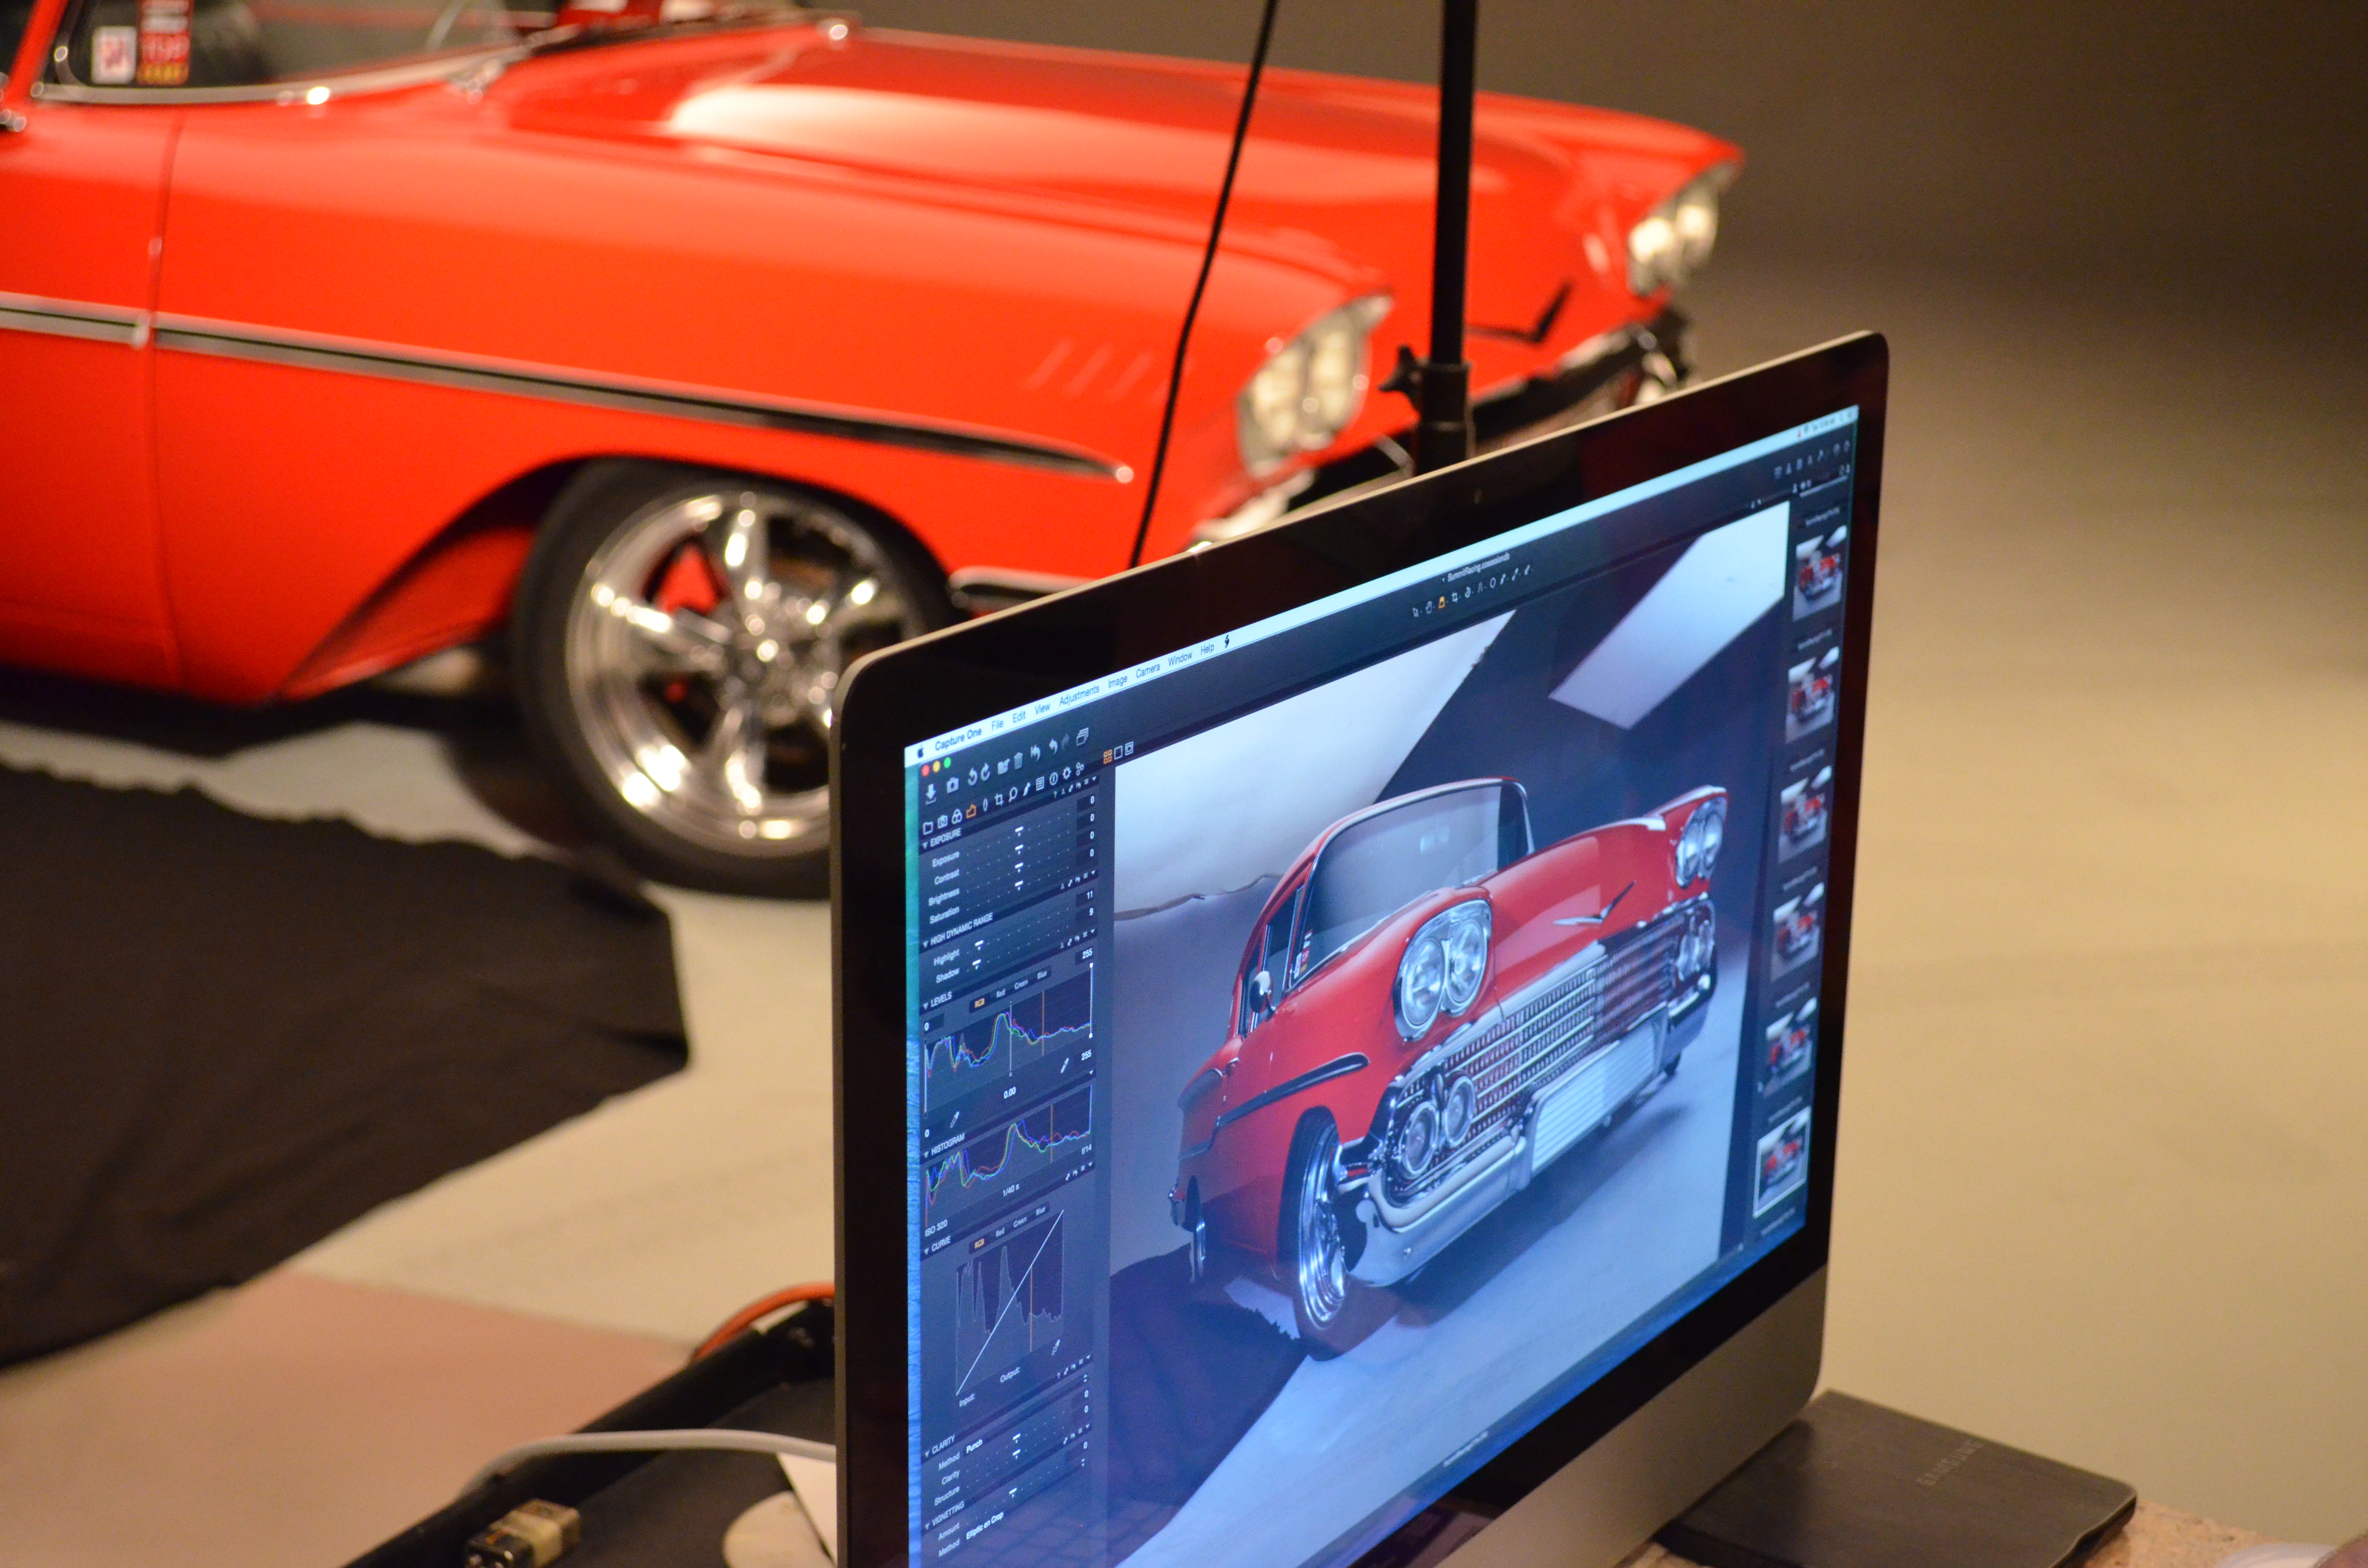
Task: Select the Crop tool tab icon
Action: (999, 800)
